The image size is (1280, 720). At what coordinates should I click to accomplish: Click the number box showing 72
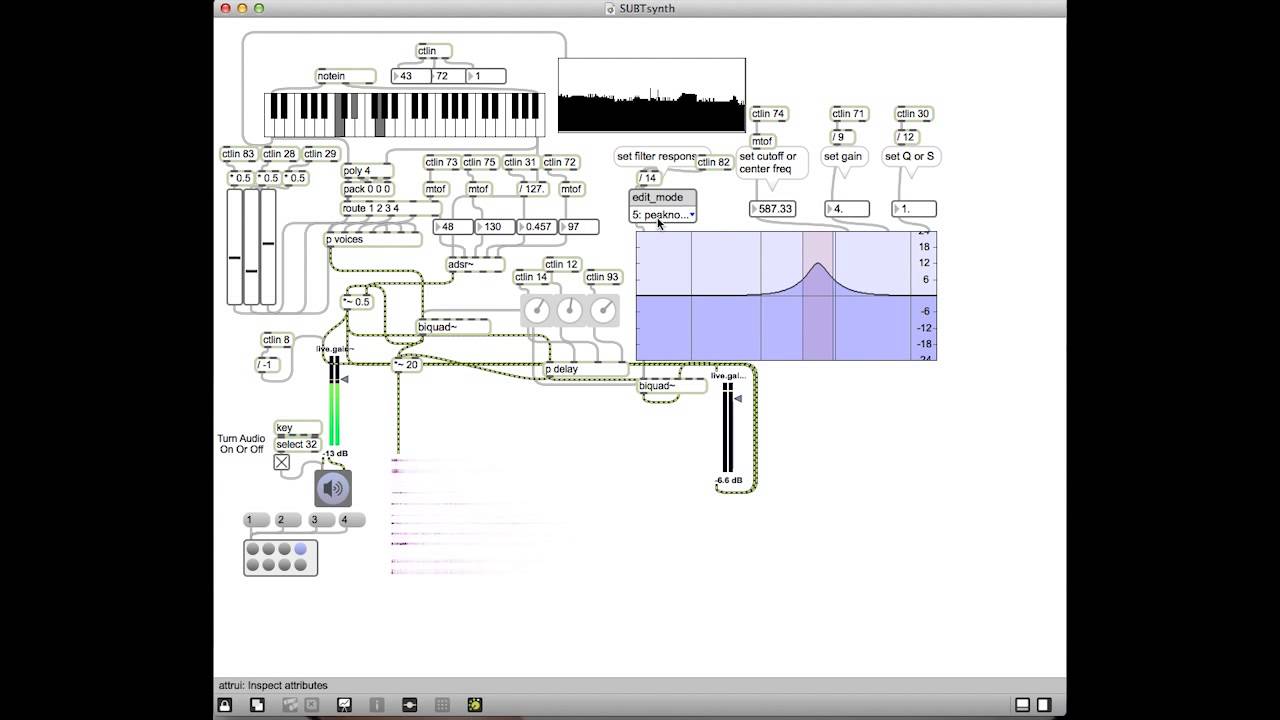(x=447, y=76)
